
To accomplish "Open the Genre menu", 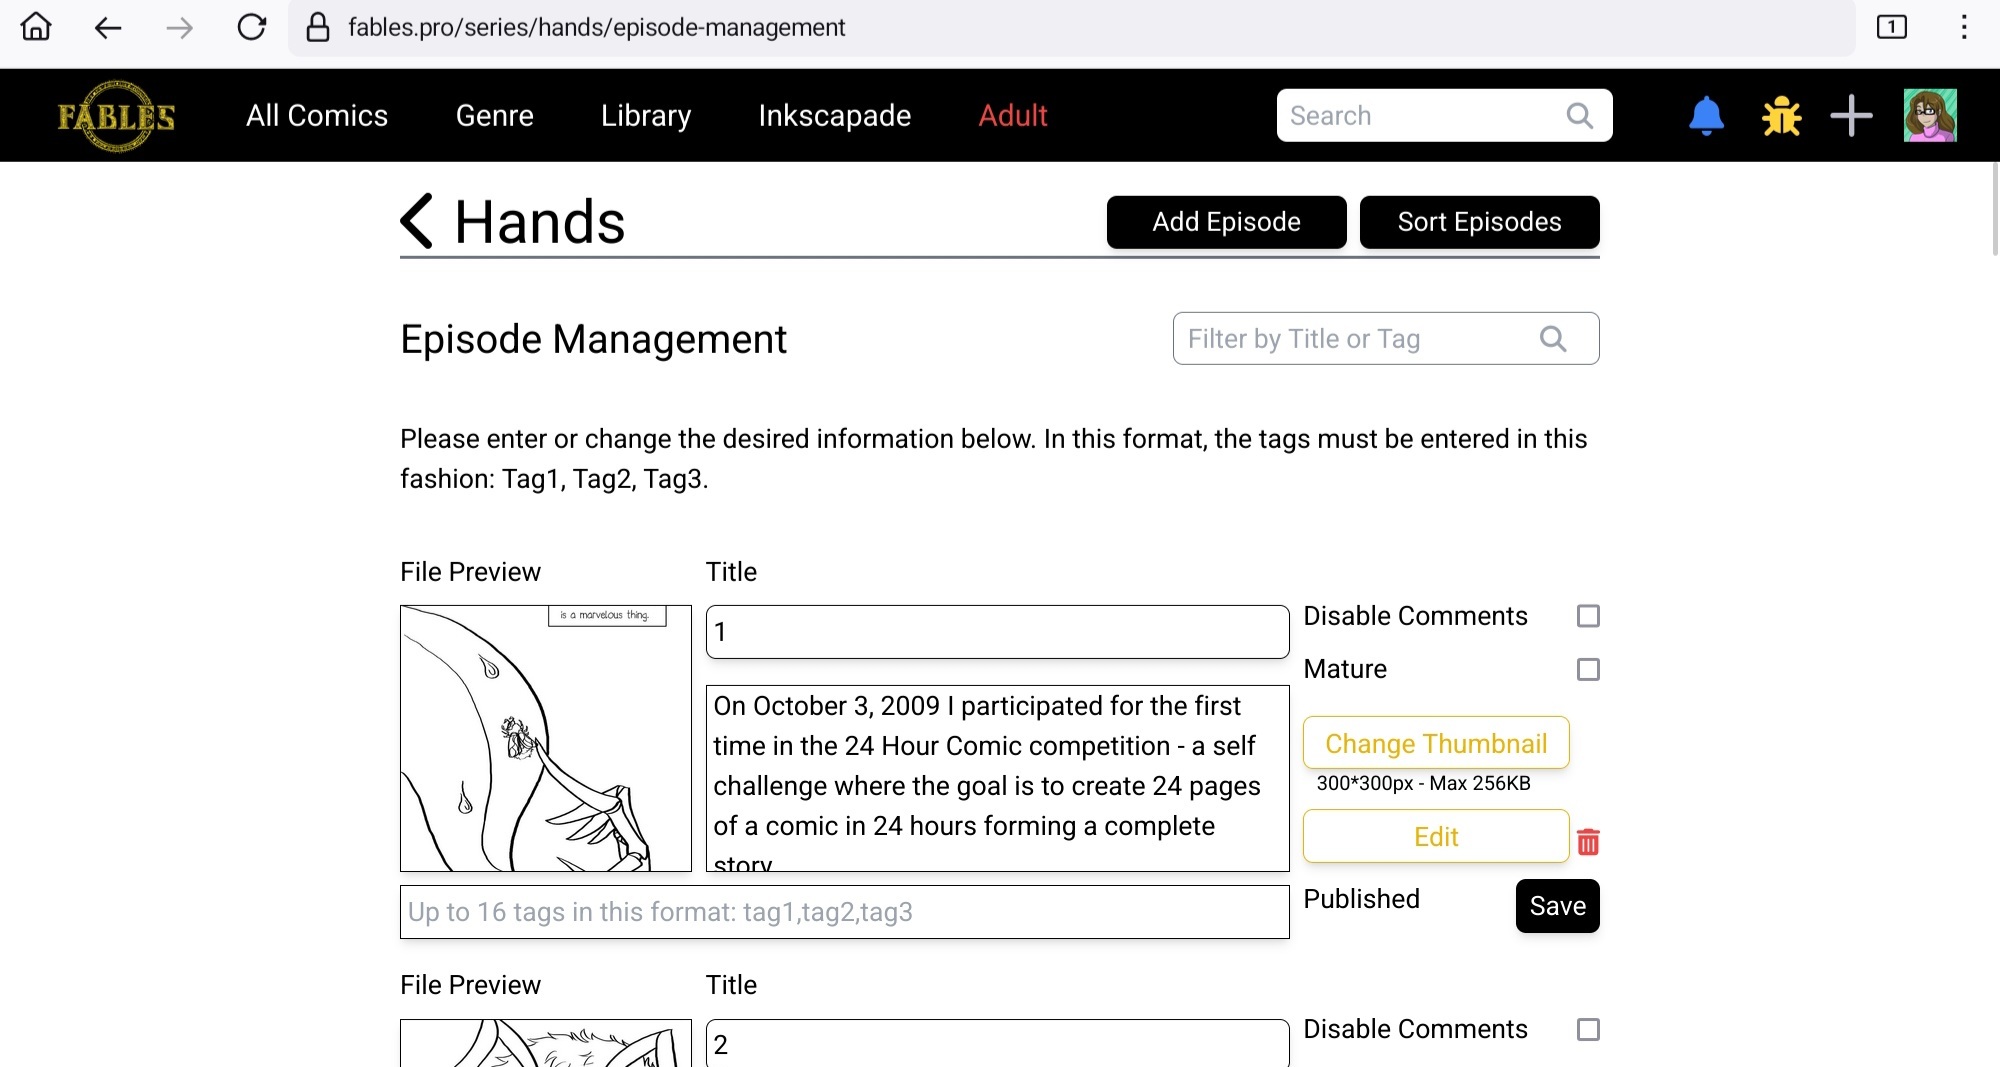I will [494, 116].
